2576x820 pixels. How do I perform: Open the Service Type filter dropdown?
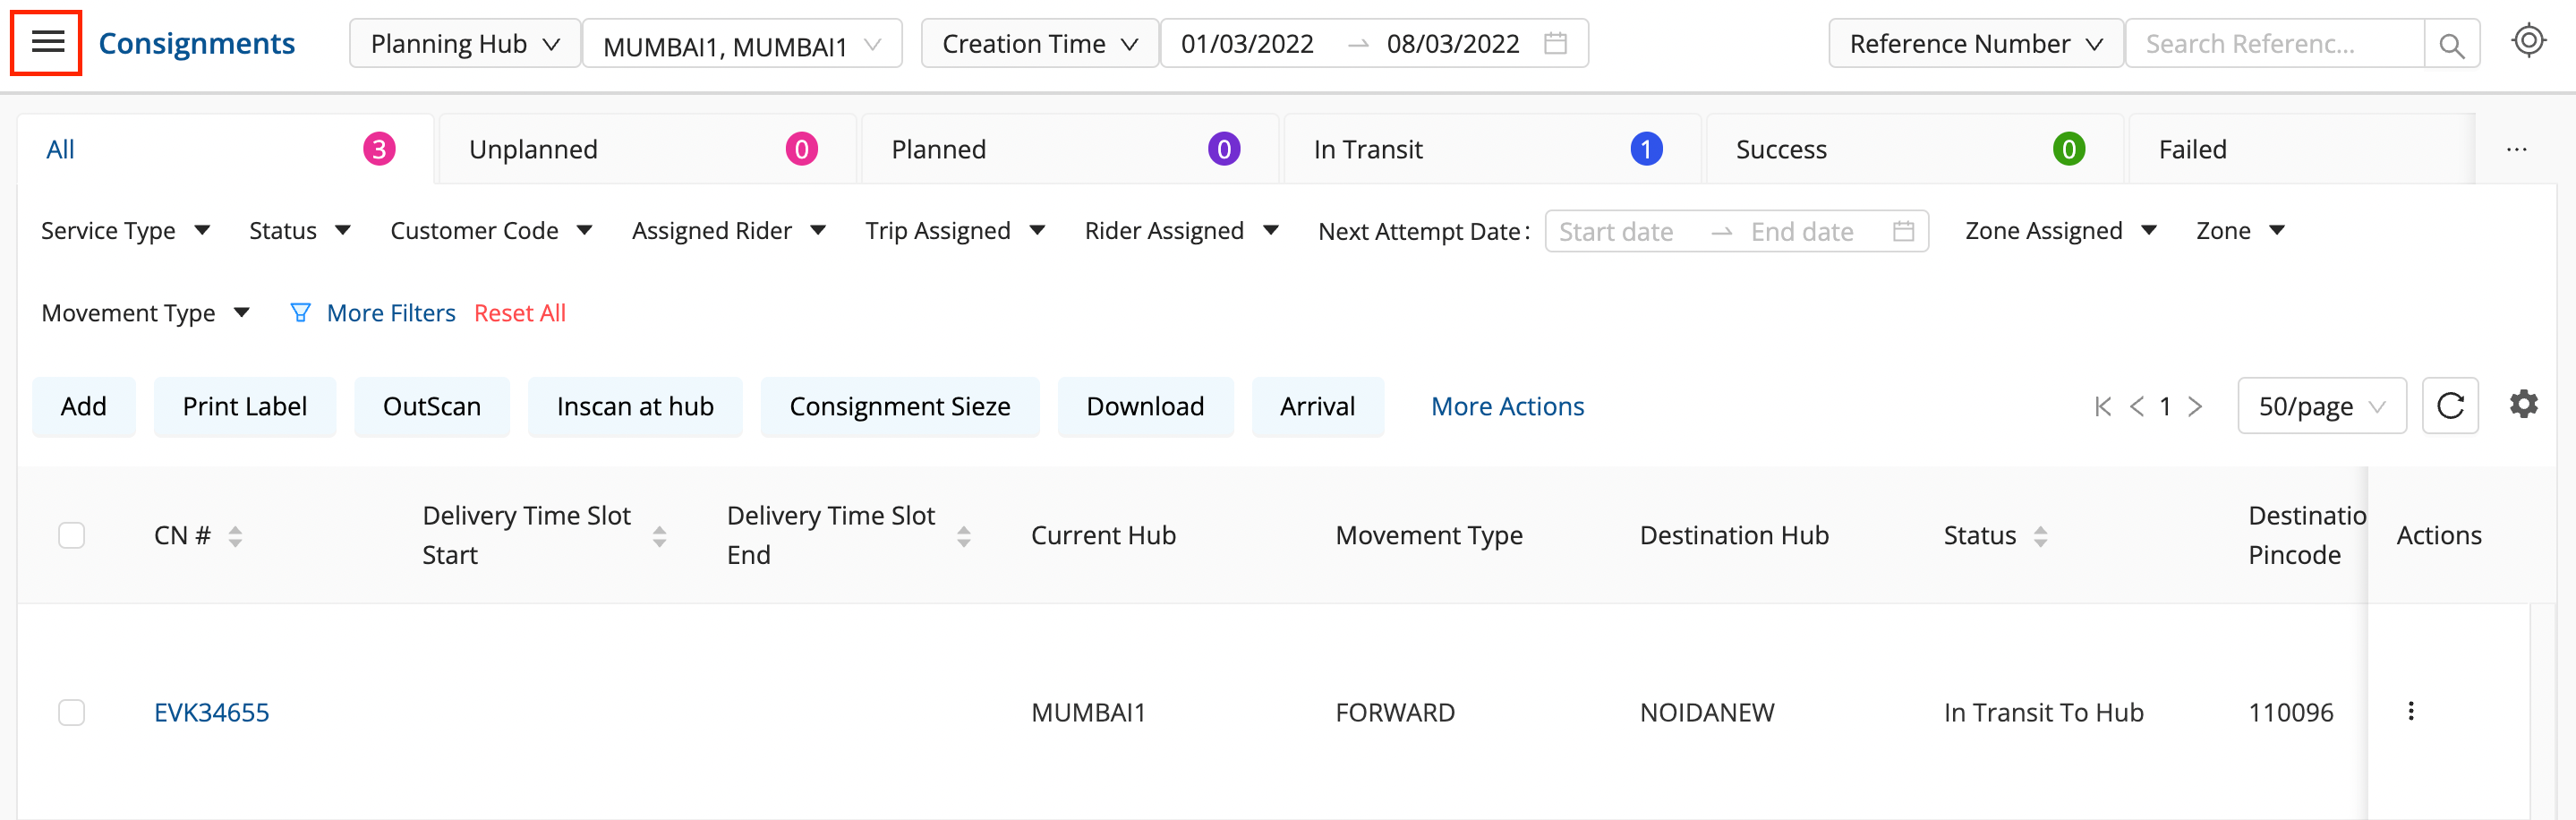click(x=125, y=231)
